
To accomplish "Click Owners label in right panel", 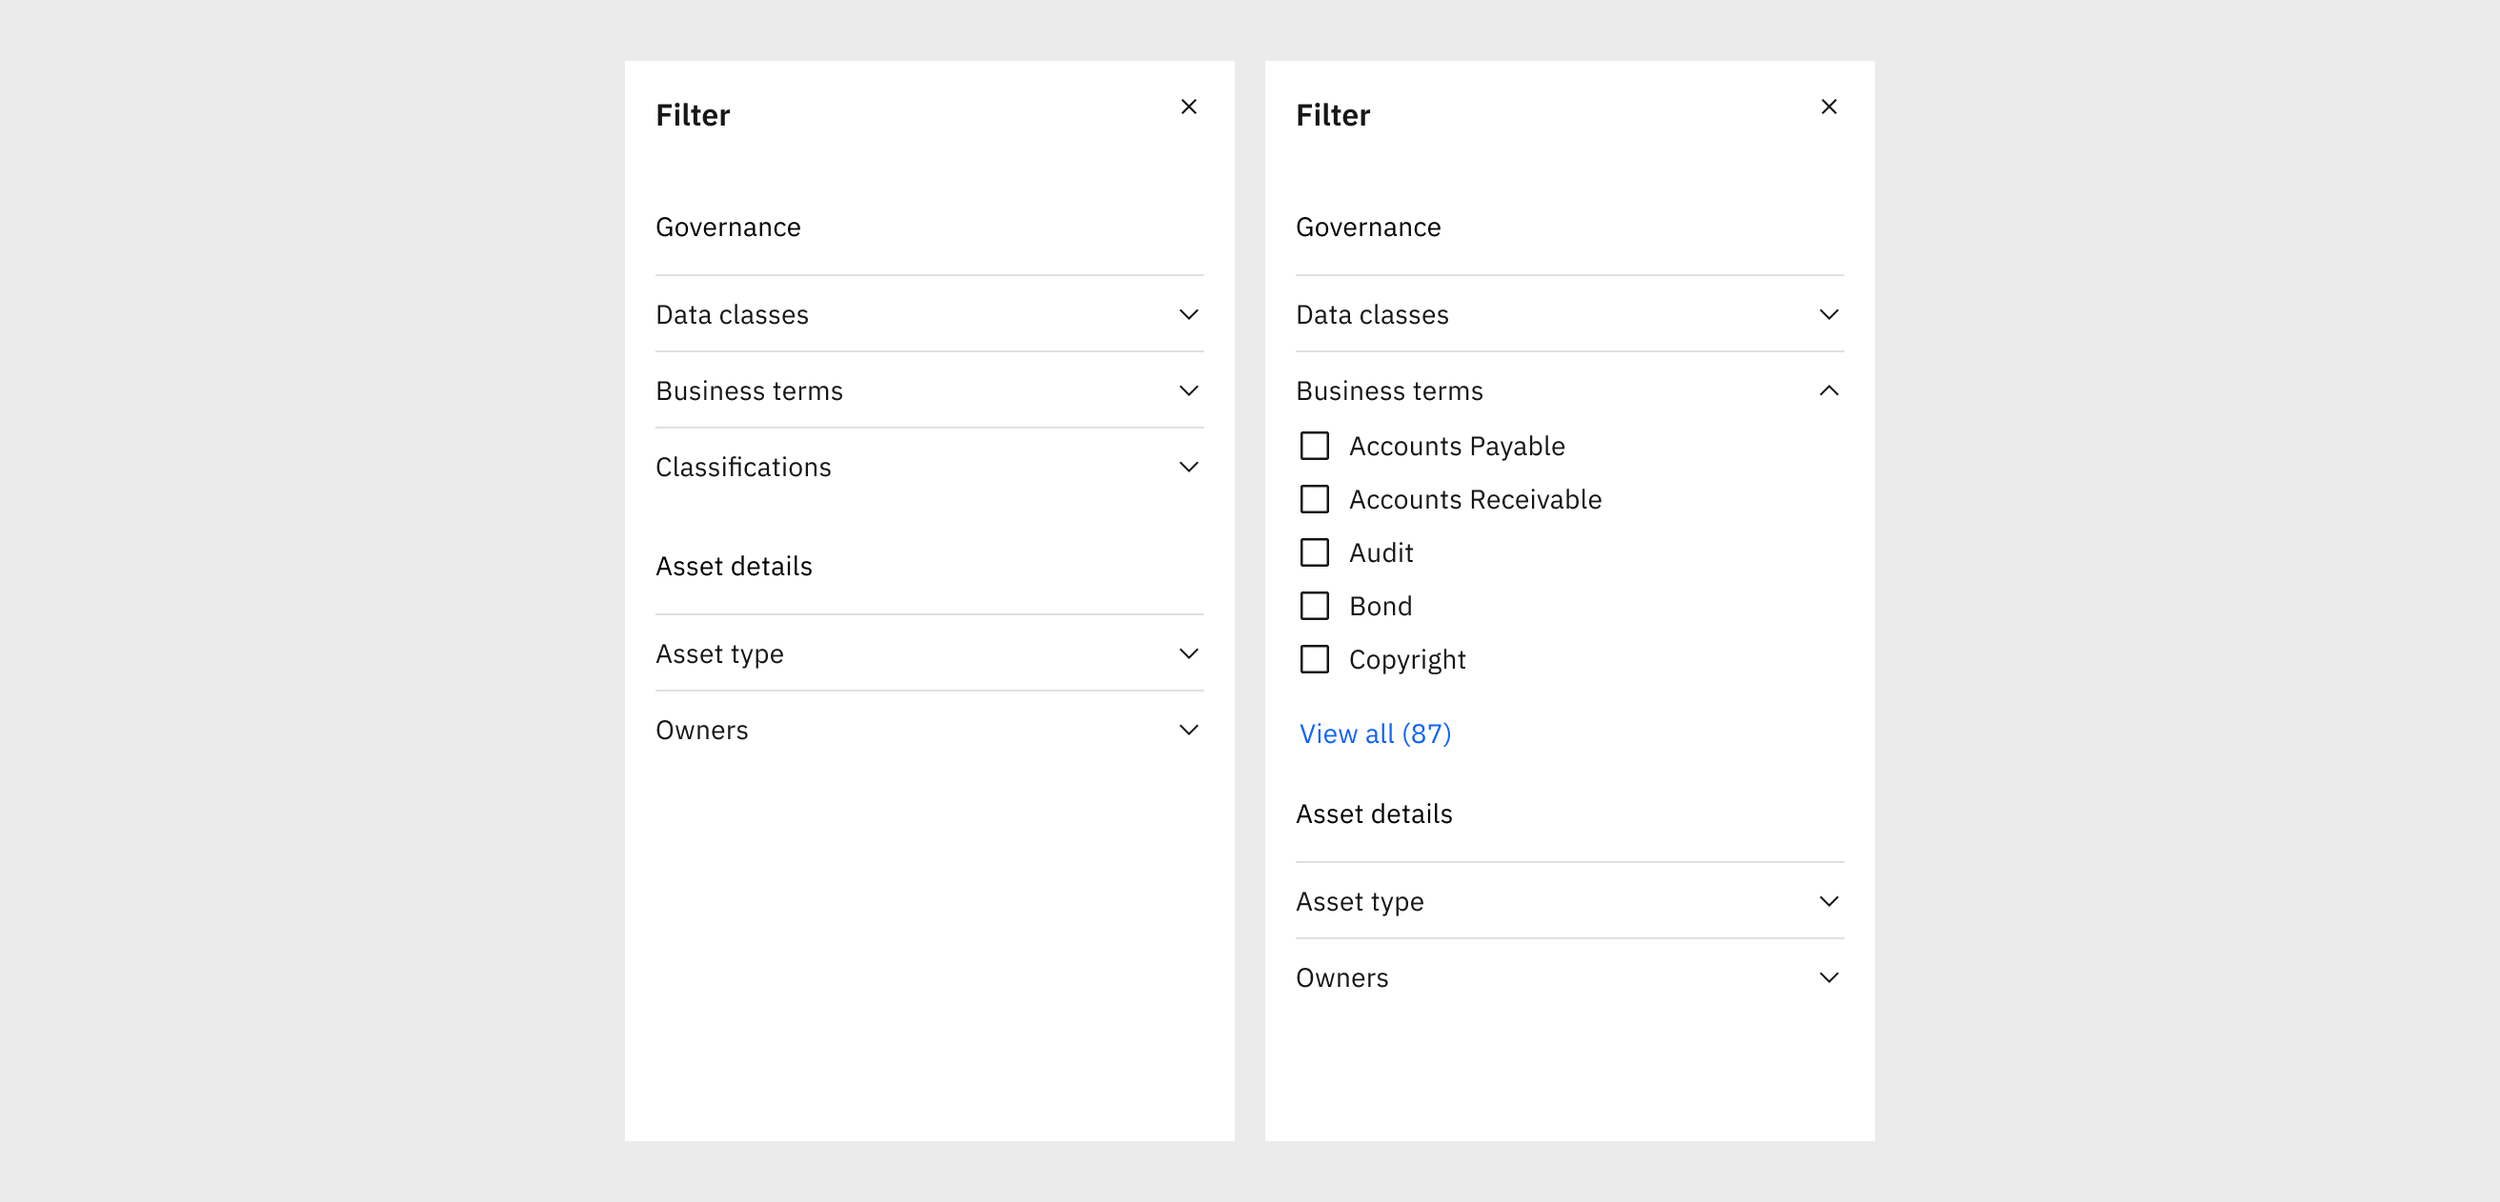I will (x=1341, y=978).
